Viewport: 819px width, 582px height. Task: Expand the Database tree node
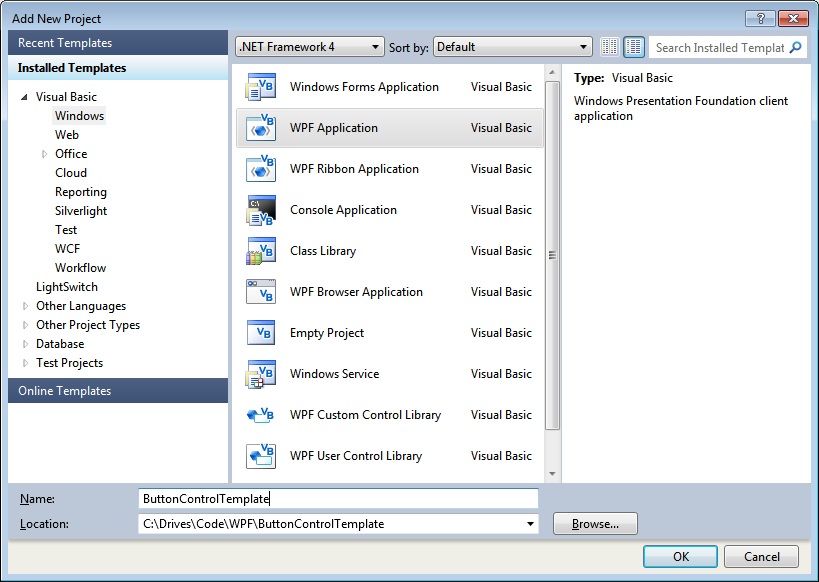(x=25, y=344)
